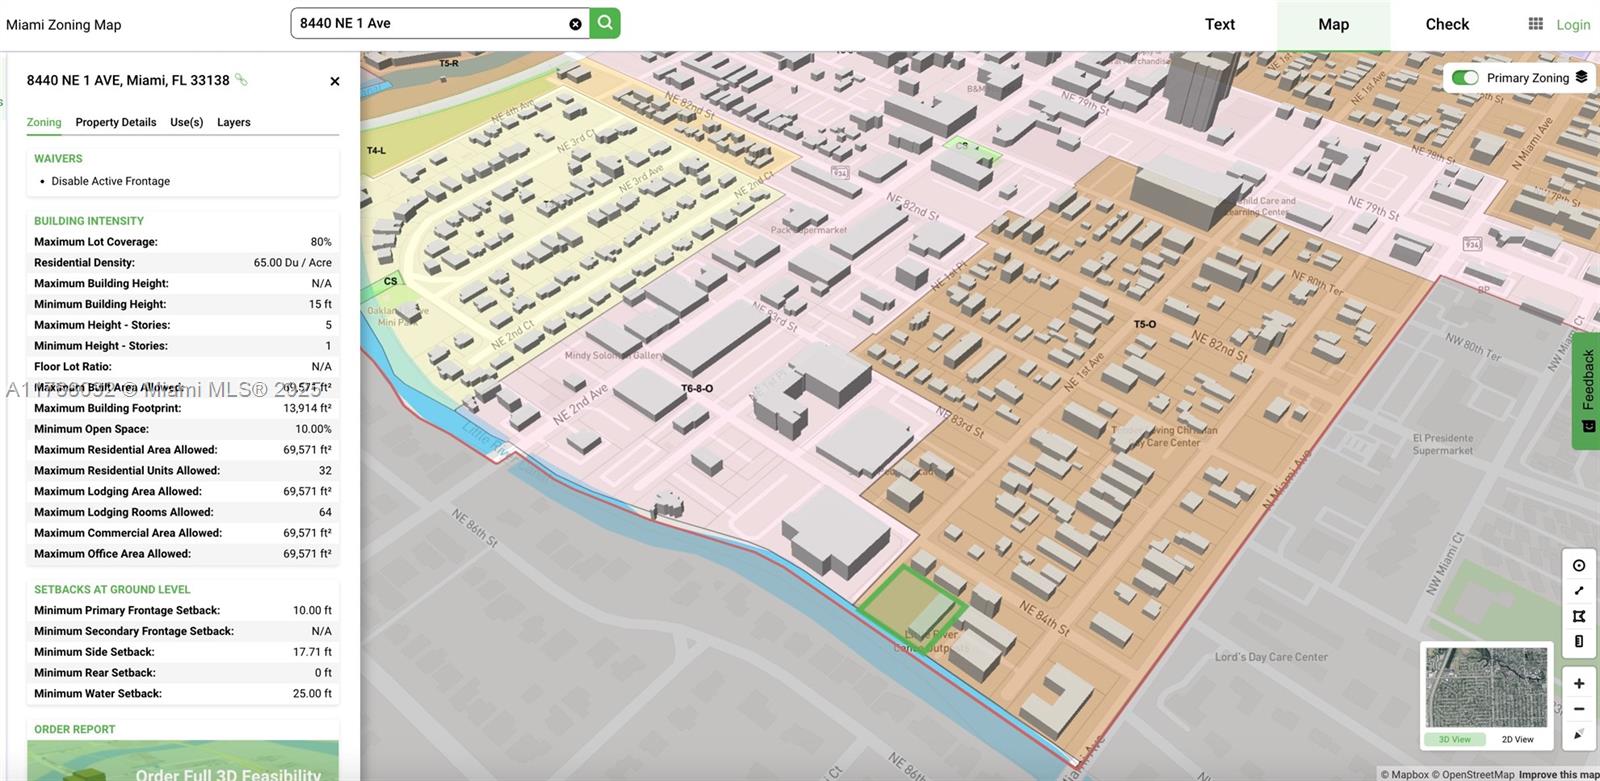Click the green search magnifier button
Screen dimensions: 1600x781
pos(605,23)
